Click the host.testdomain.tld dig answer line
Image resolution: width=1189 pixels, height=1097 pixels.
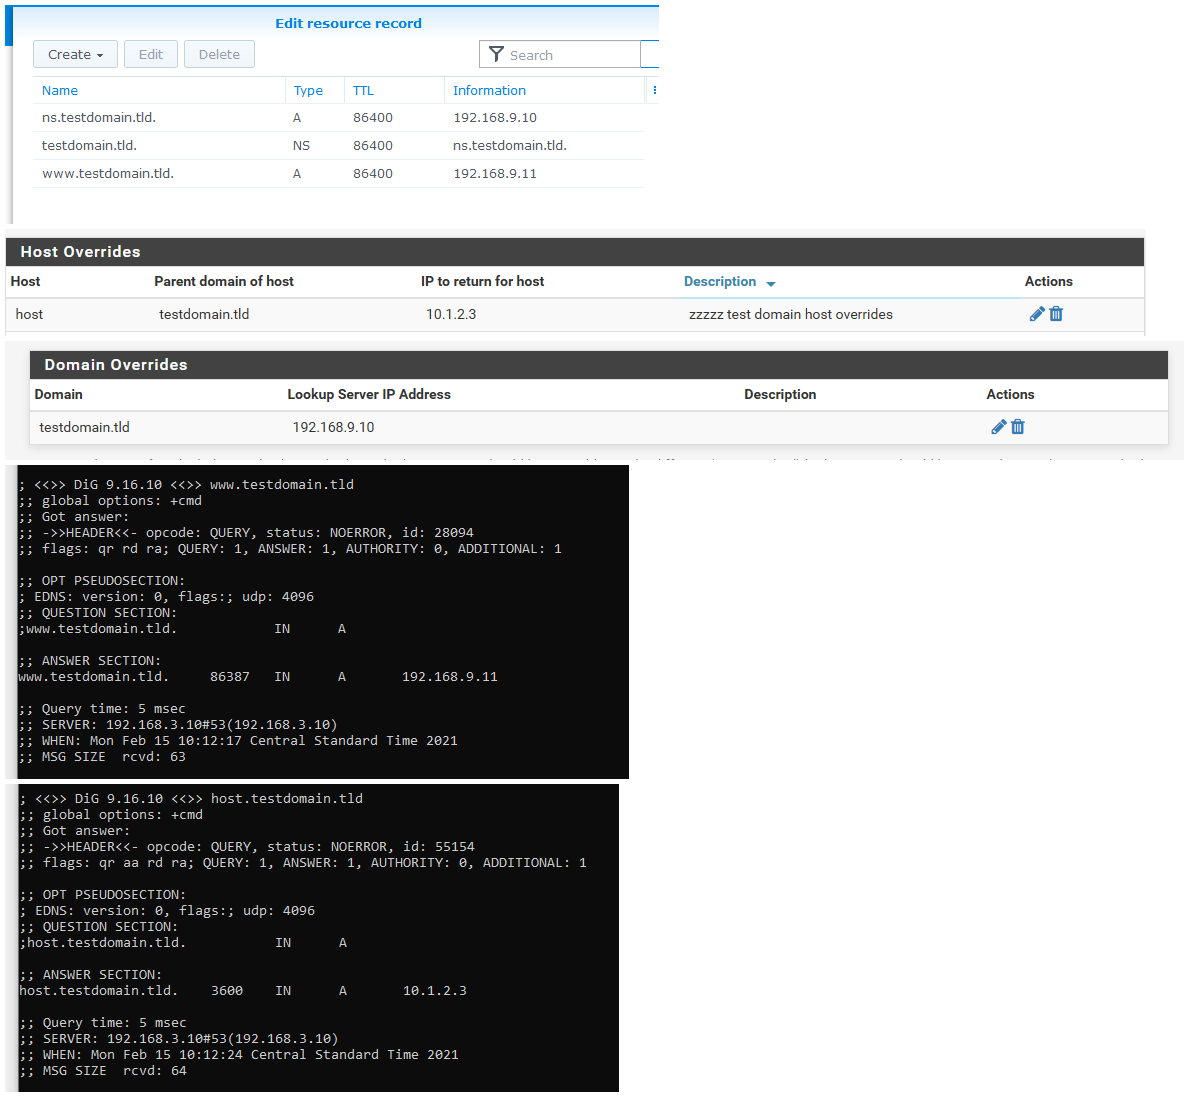point(243,990)
